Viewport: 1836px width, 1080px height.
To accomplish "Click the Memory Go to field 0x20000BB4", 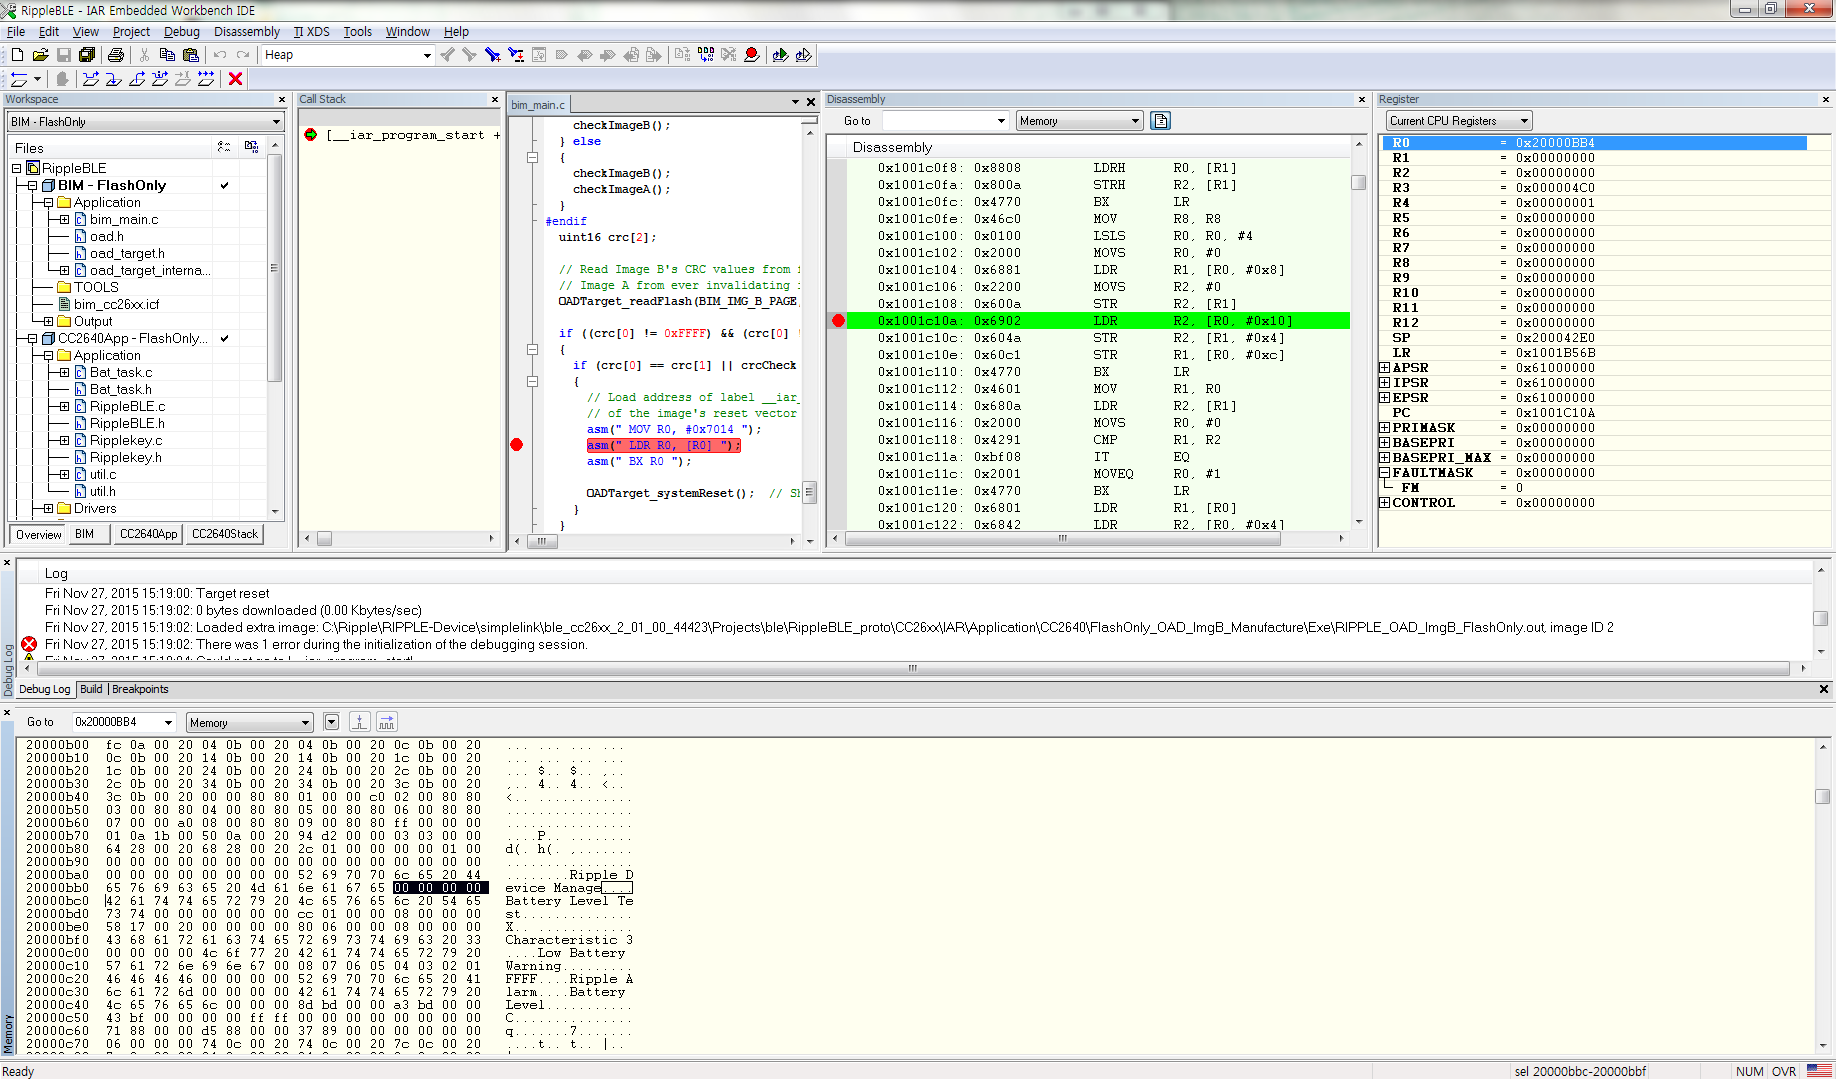I will coord(123,722).
